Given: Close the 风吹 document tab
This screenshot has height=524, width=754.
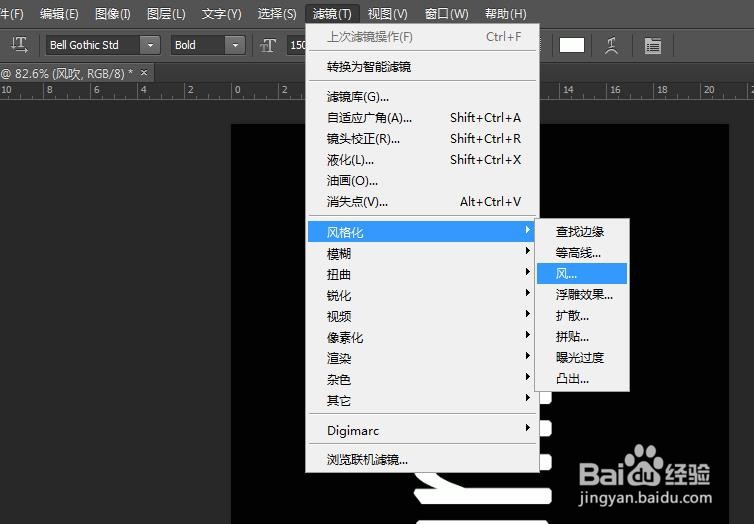Looking at the screenshot, I should (144, 73).
